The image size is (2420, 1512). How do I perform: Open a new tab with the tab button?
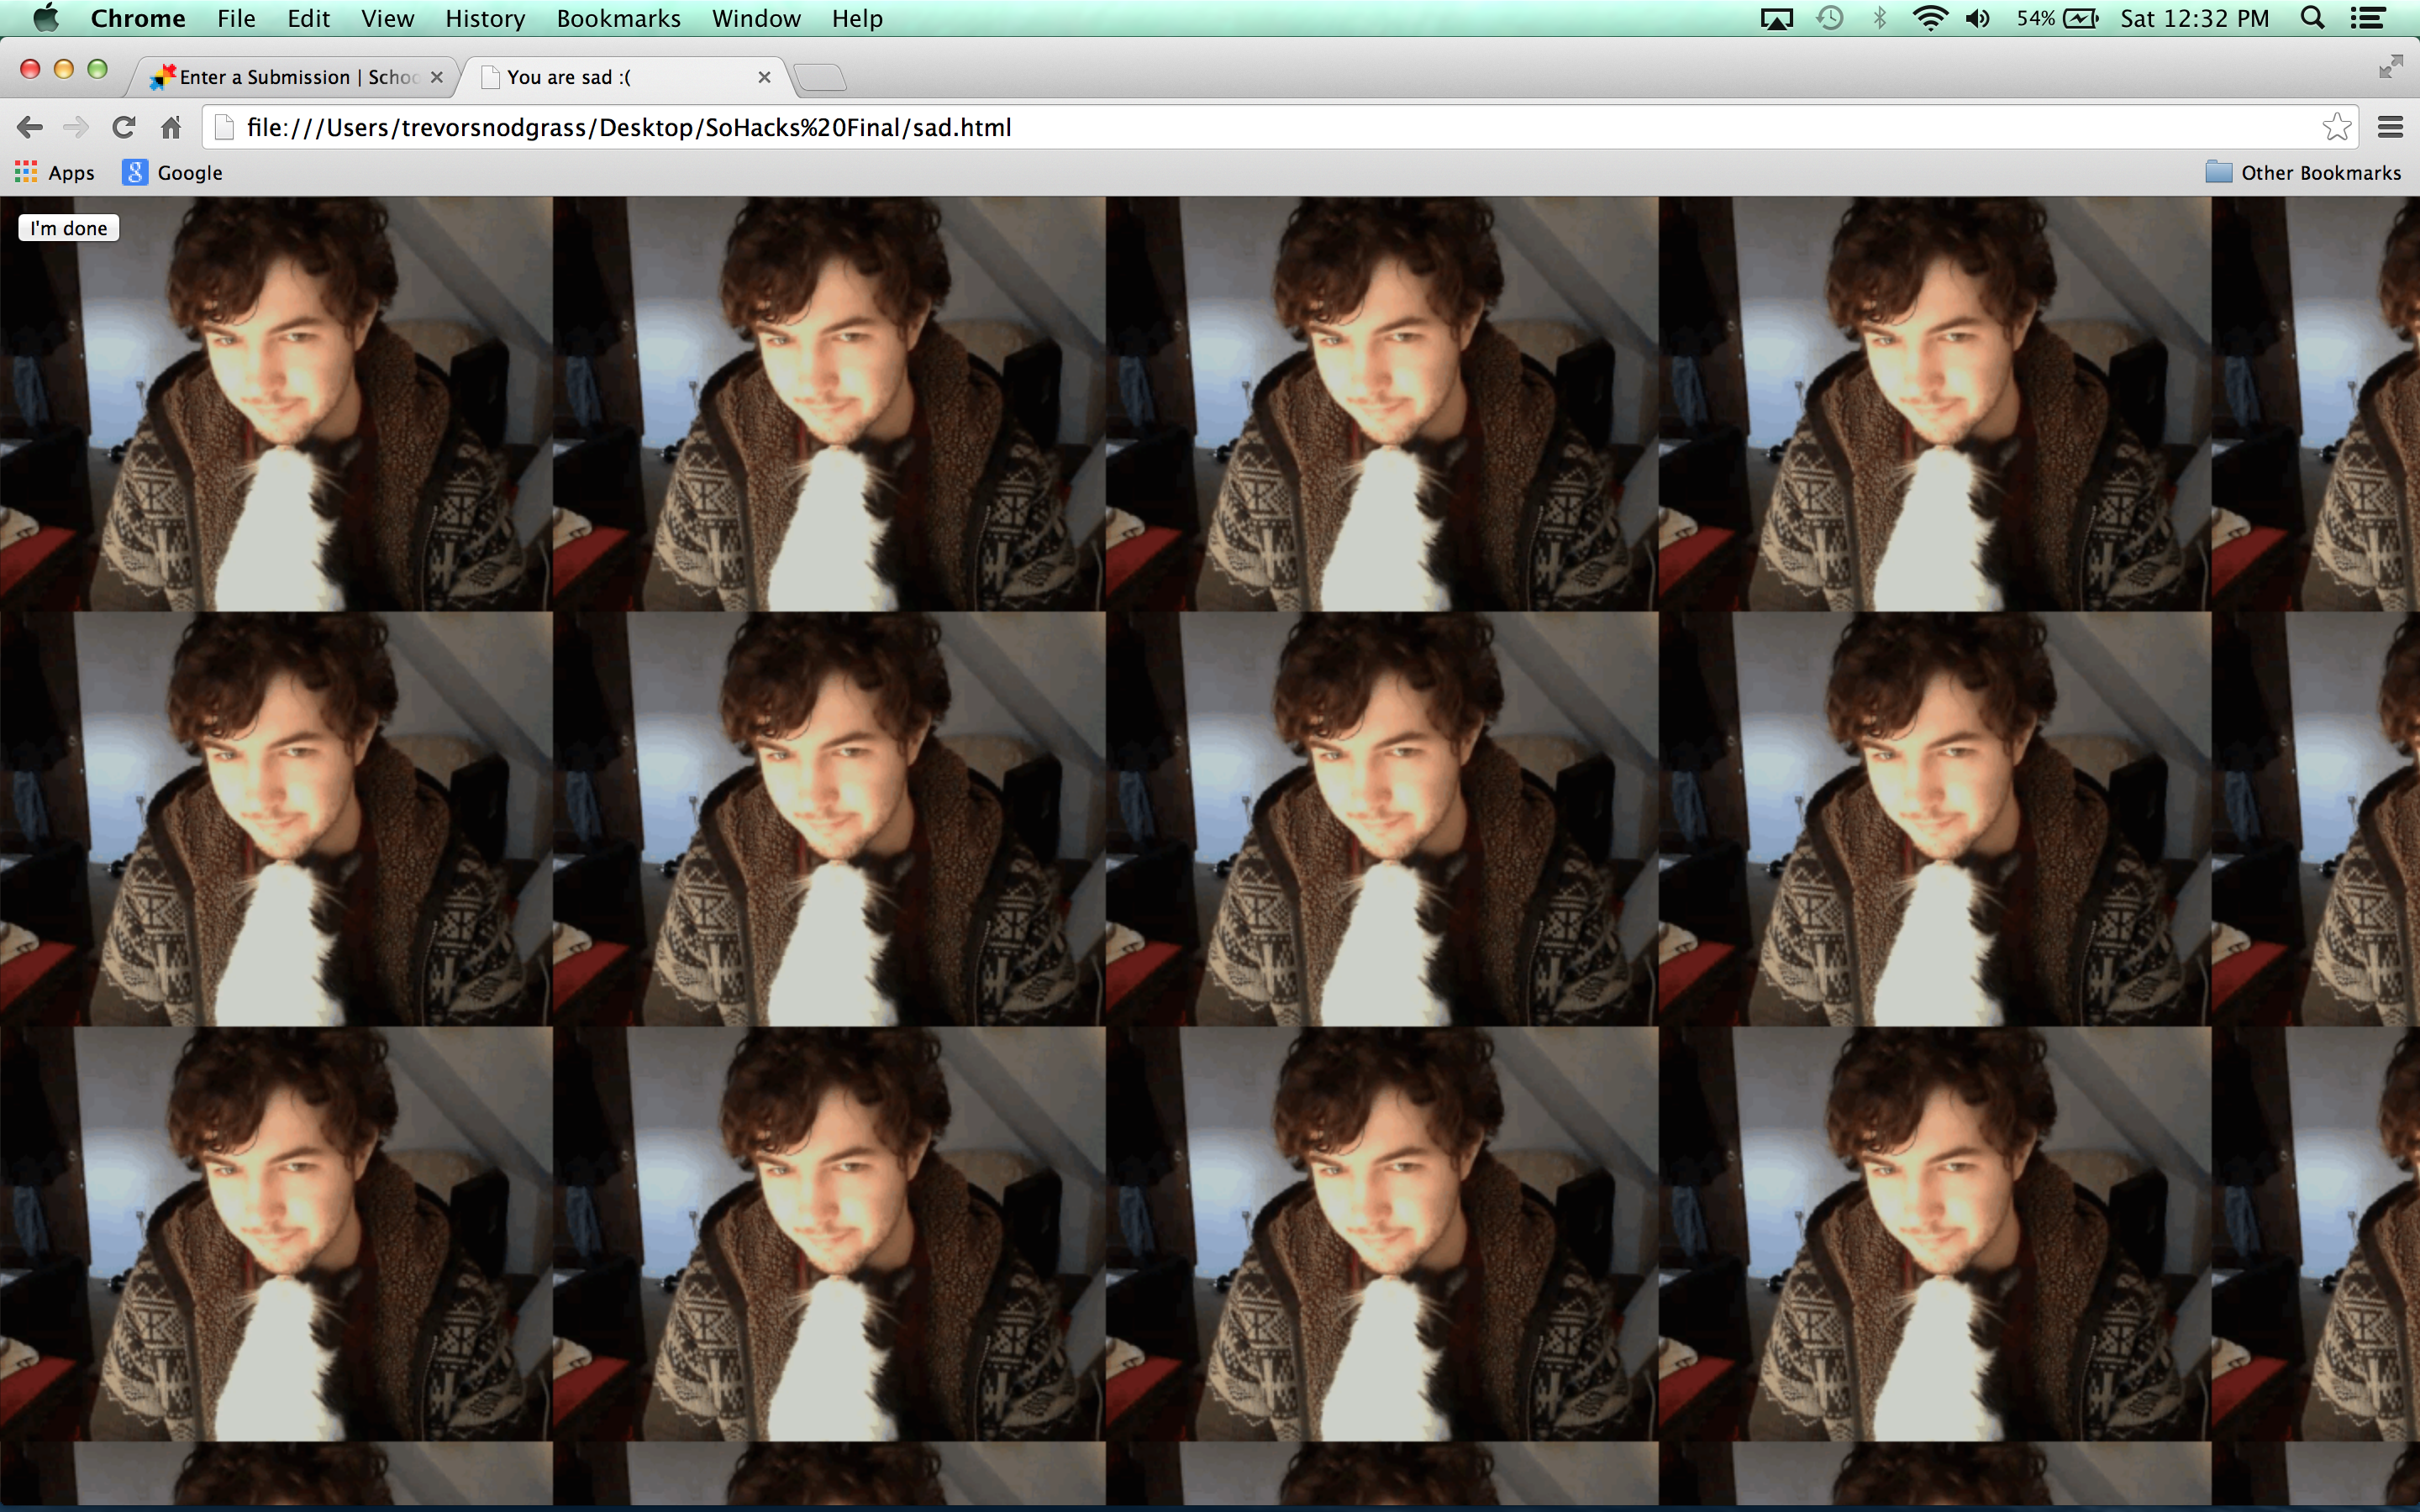[x=820, y=77]
